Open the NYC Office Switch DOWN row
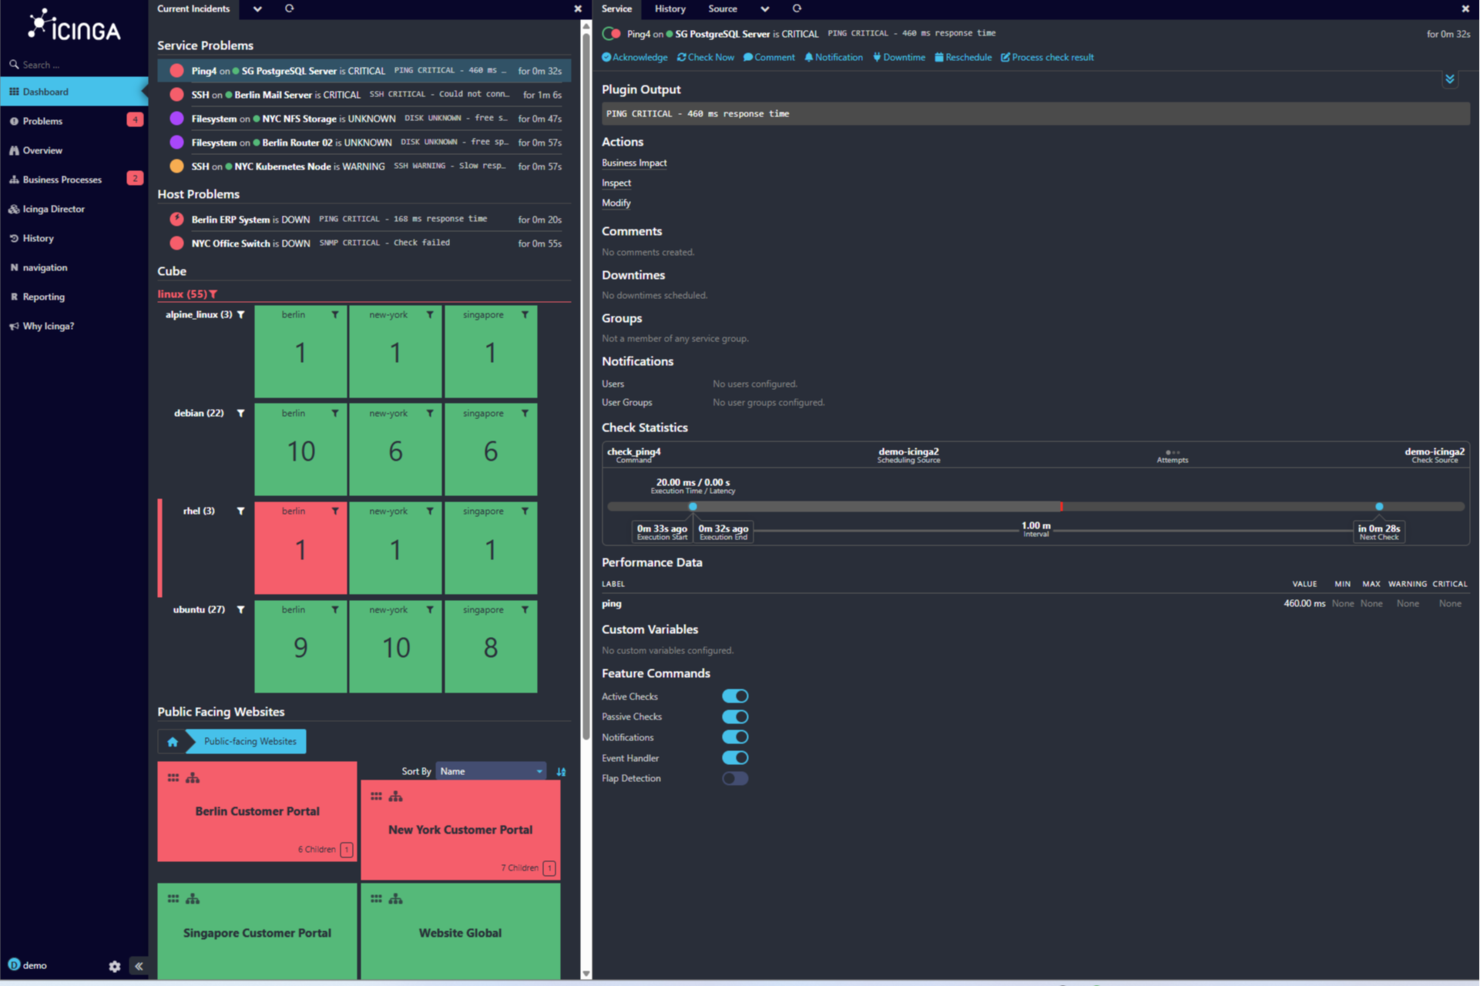This screenshot has width=1480, height=986. tap(364, 244)
